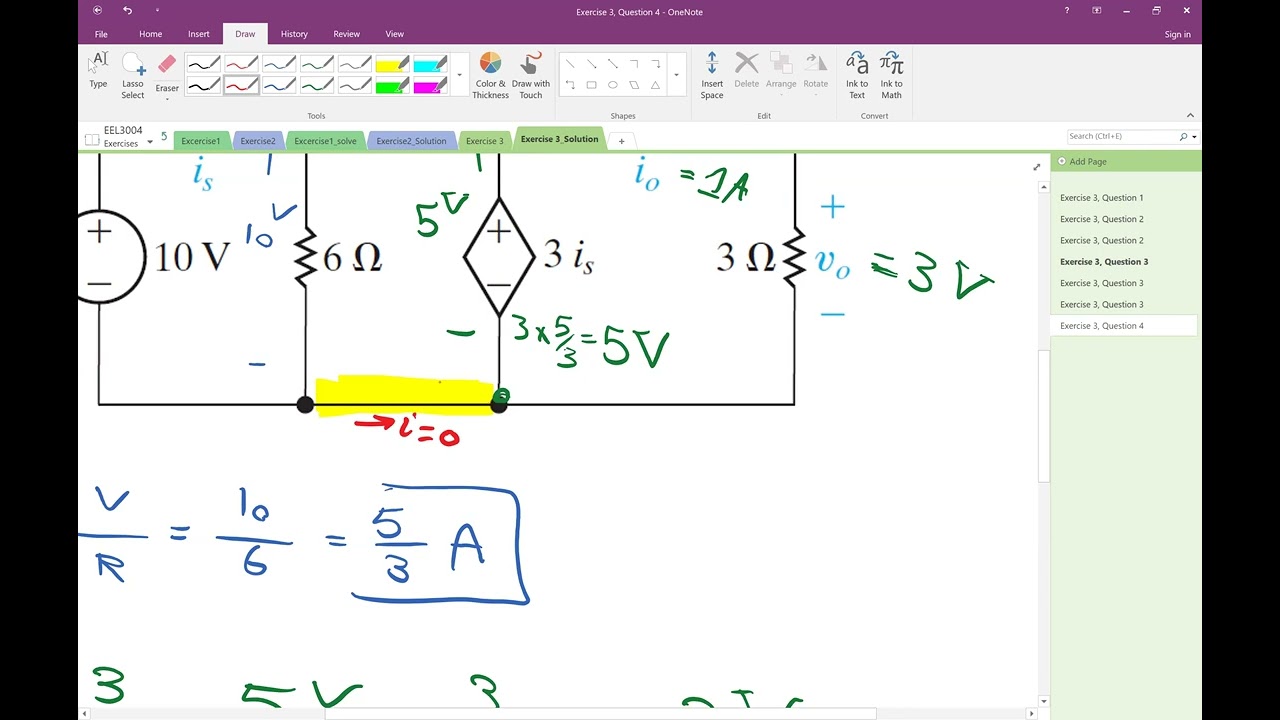Expand the Shapes gallery
The width and height of the screenshot is (1280, 720).
676,75
